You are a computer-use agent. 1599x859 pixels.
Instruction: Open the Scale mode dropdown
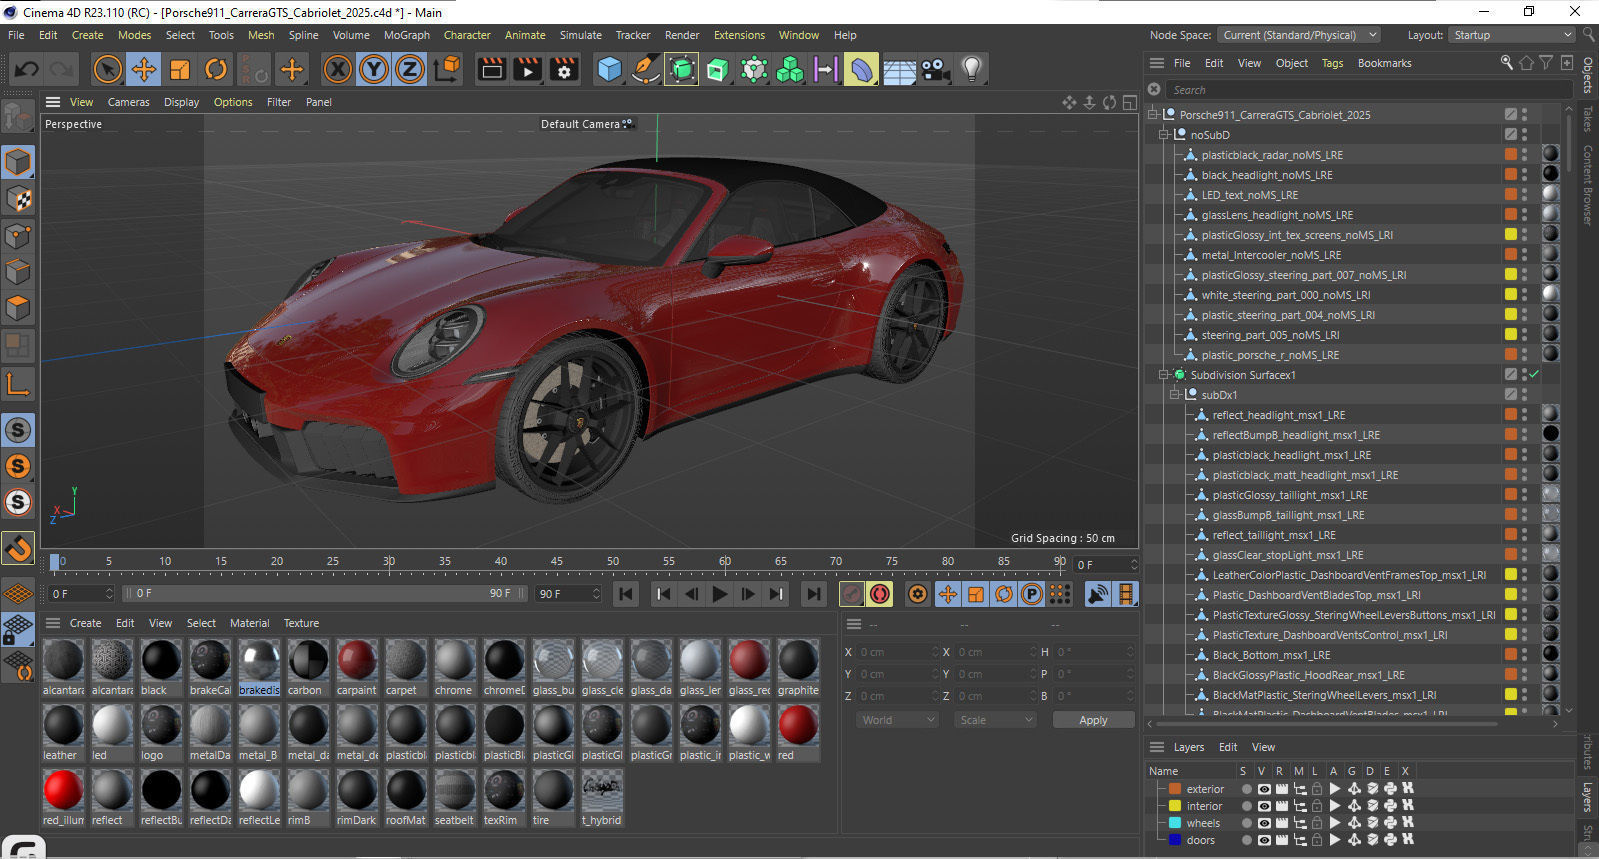pos(995,720)
